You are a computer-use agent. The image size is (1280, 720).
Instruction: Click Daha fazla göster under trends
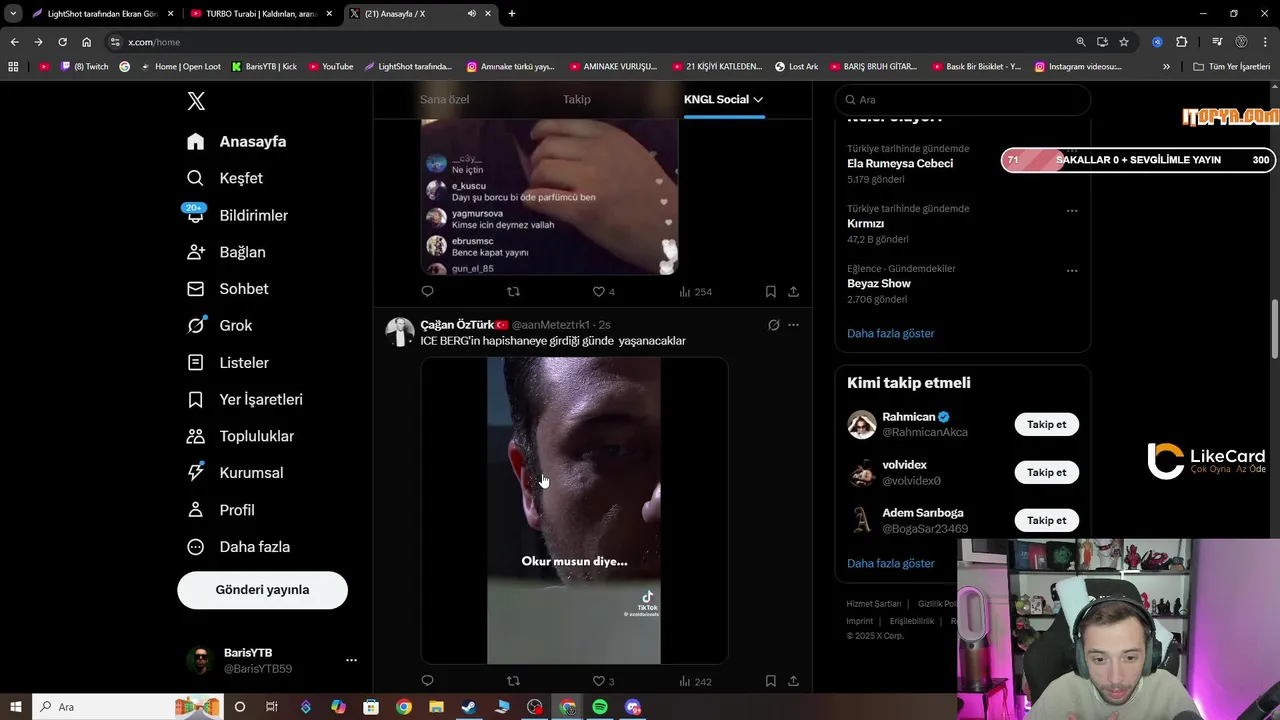point(890,333)
